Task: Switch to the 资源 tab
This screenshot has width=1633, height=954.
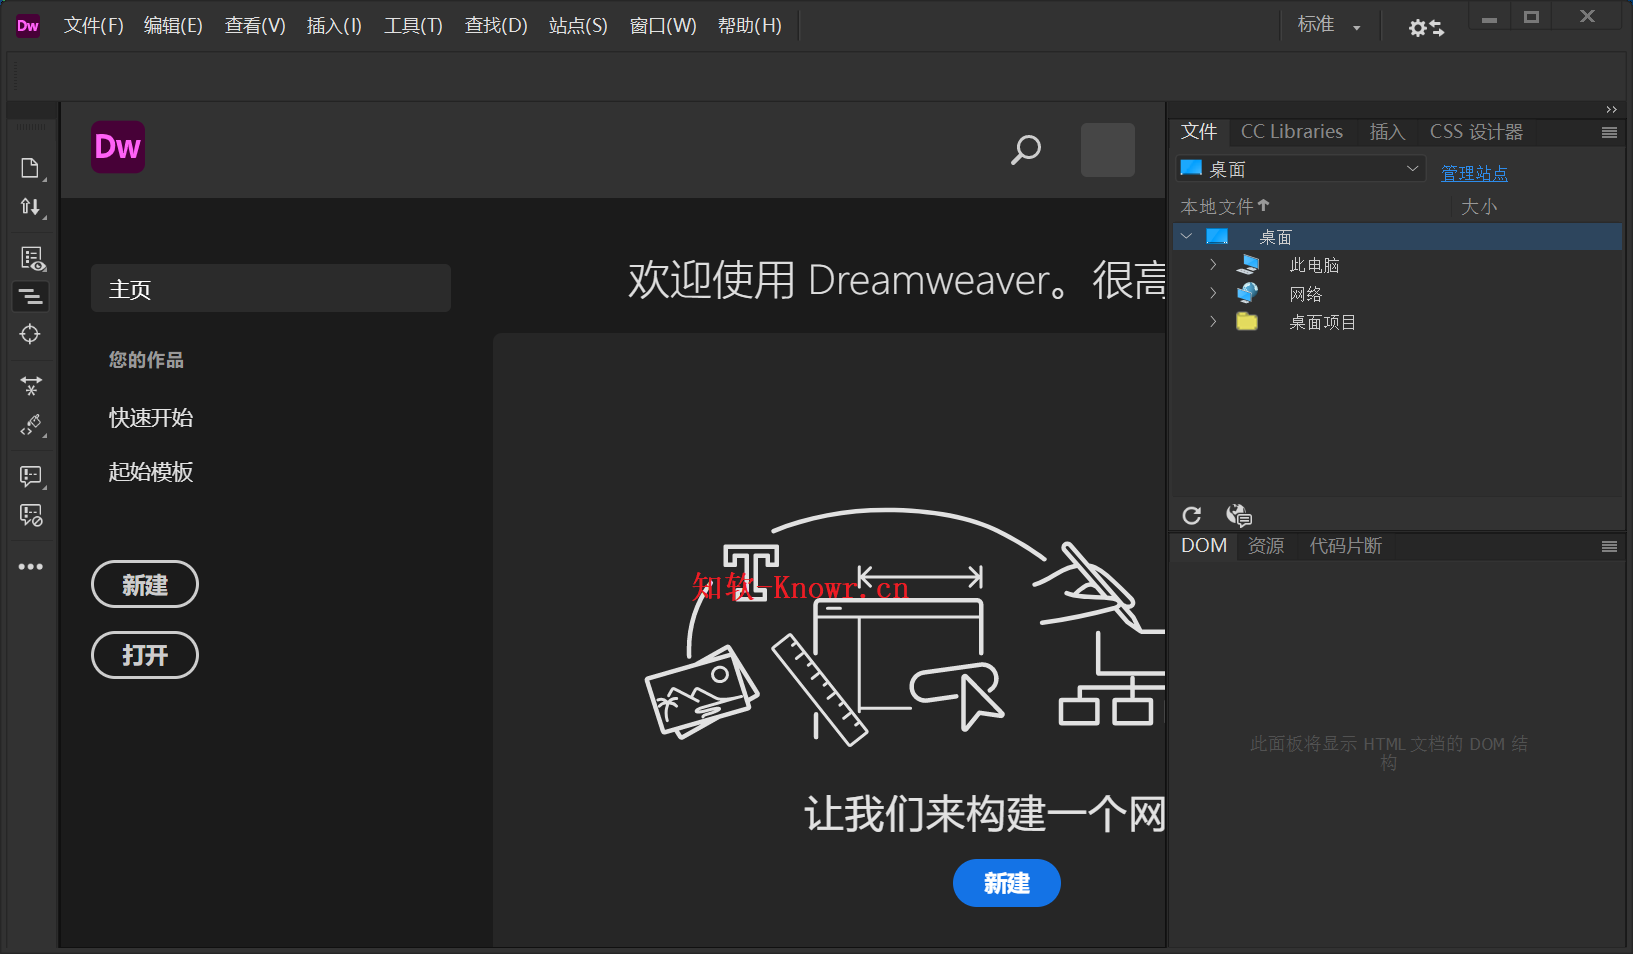Action: [1266, 546]
